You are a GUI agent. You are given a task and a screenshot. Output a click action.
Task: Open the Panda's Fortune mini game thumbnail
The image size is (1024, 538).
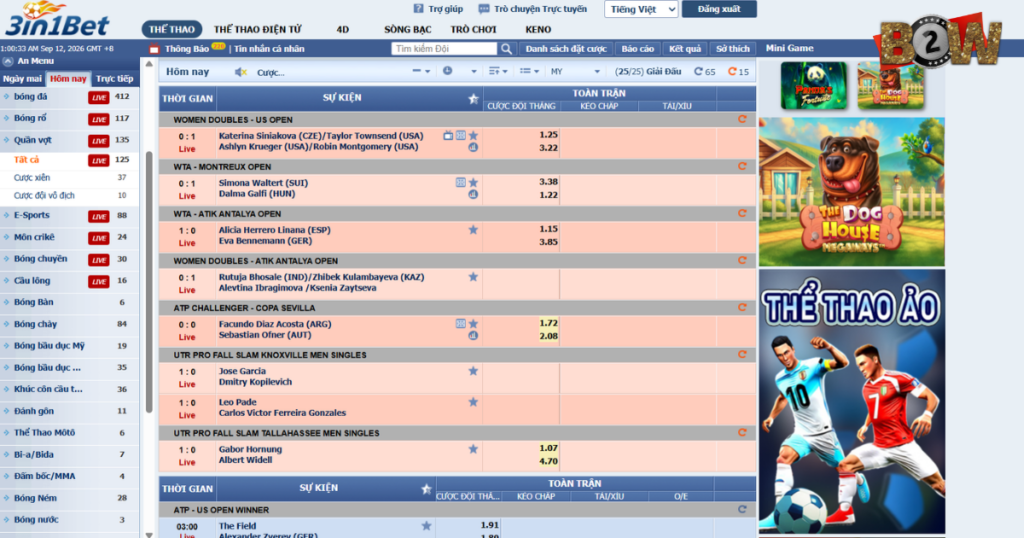pos(814,86)
